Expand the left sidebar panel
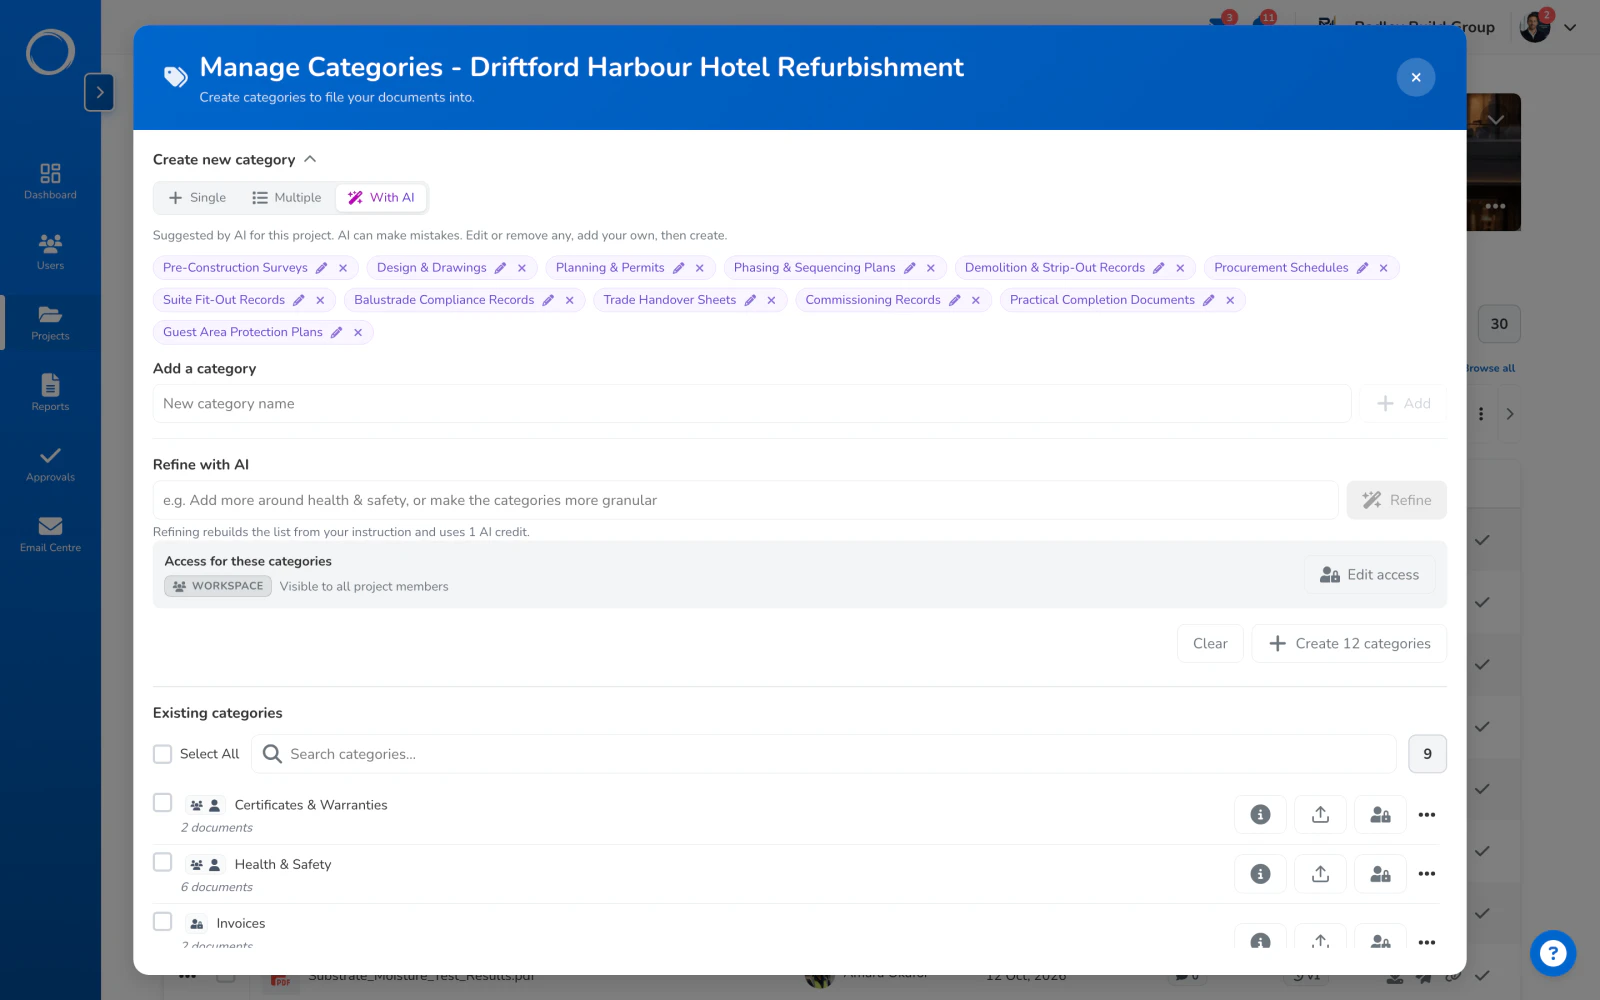1600x1000 pixels. point(99,92)
